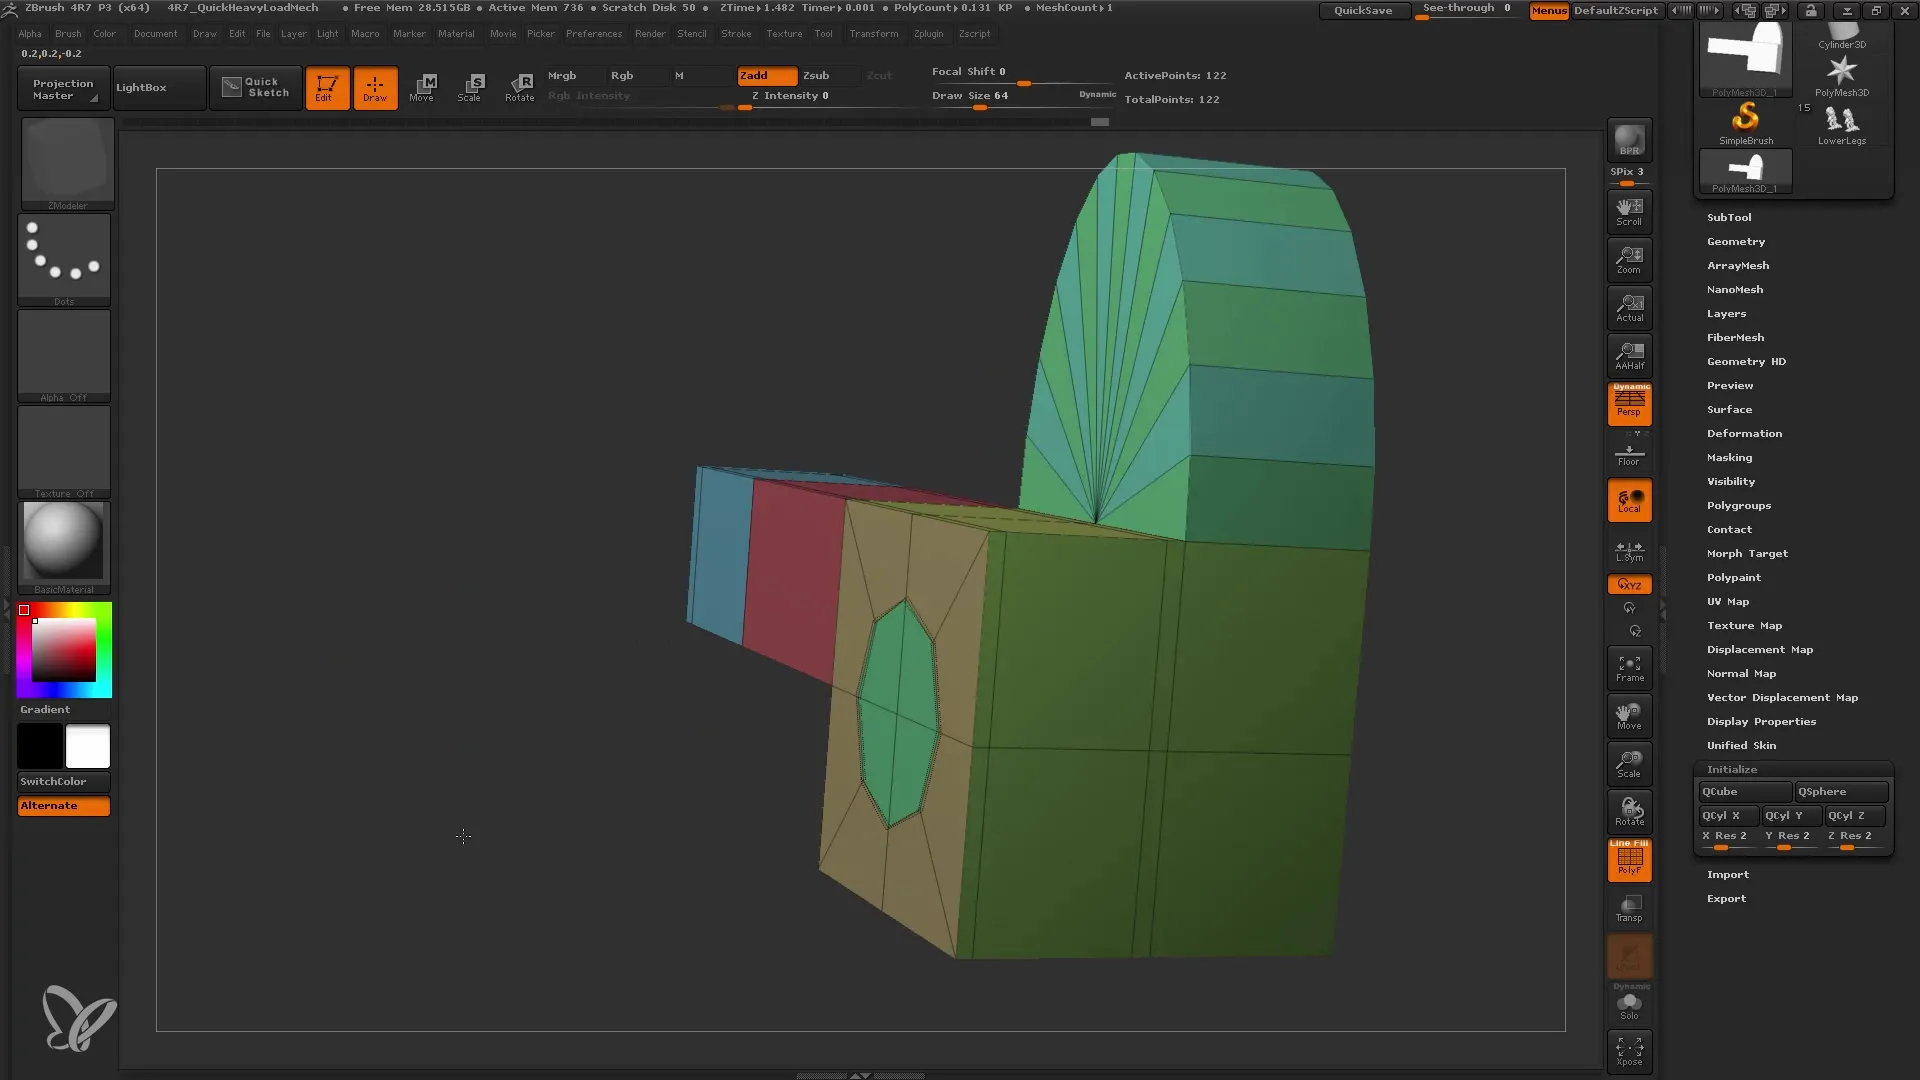Viewport: 1920px width, 1080px height.
Task: Open the Preferences menu
Action: click(594, 34)
